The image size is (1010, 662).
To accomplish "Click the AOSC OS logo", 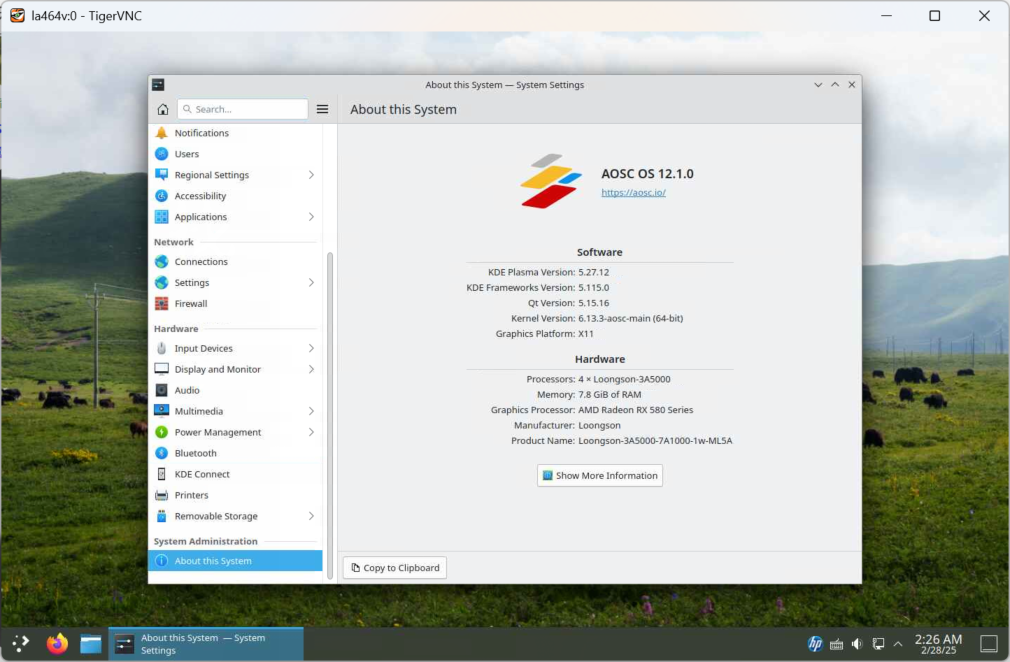I will click(551, 181).
